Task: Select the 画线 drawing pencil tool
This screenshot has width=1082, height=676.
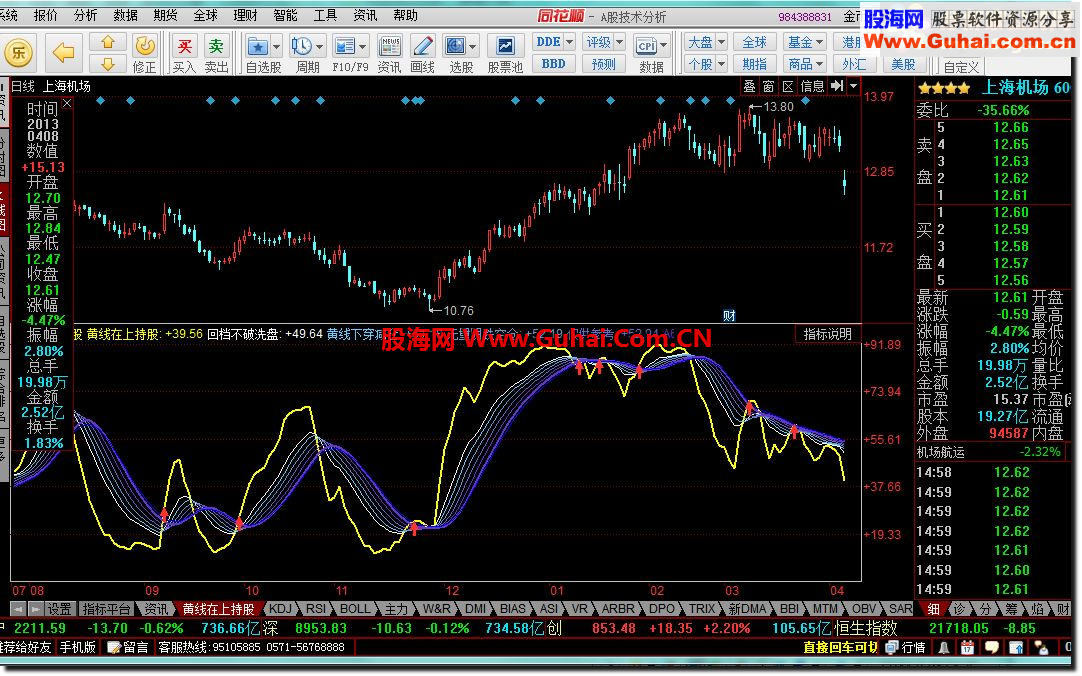Action: [422, 47]
